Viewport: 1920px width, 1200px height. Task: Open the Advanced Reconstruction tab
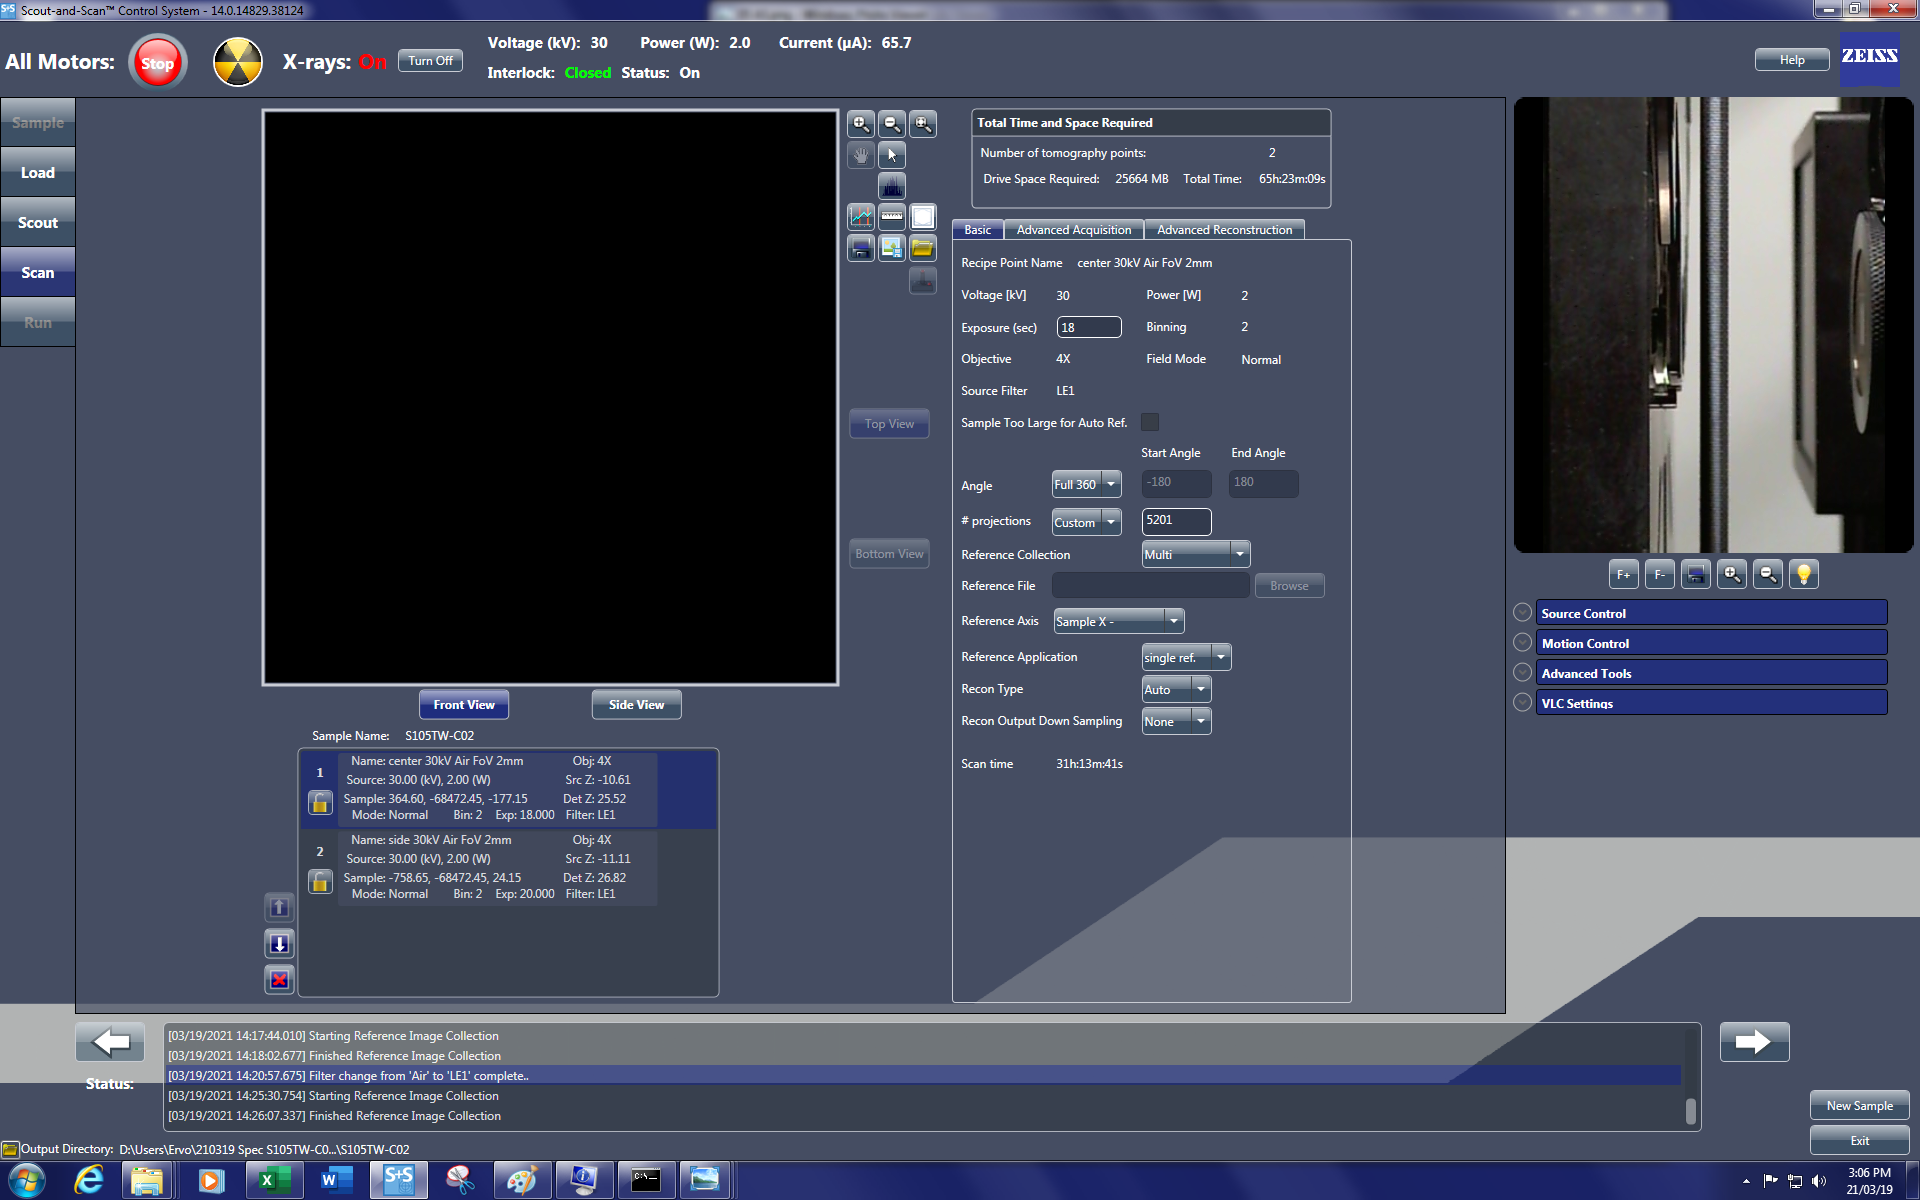coord(1224,230)
